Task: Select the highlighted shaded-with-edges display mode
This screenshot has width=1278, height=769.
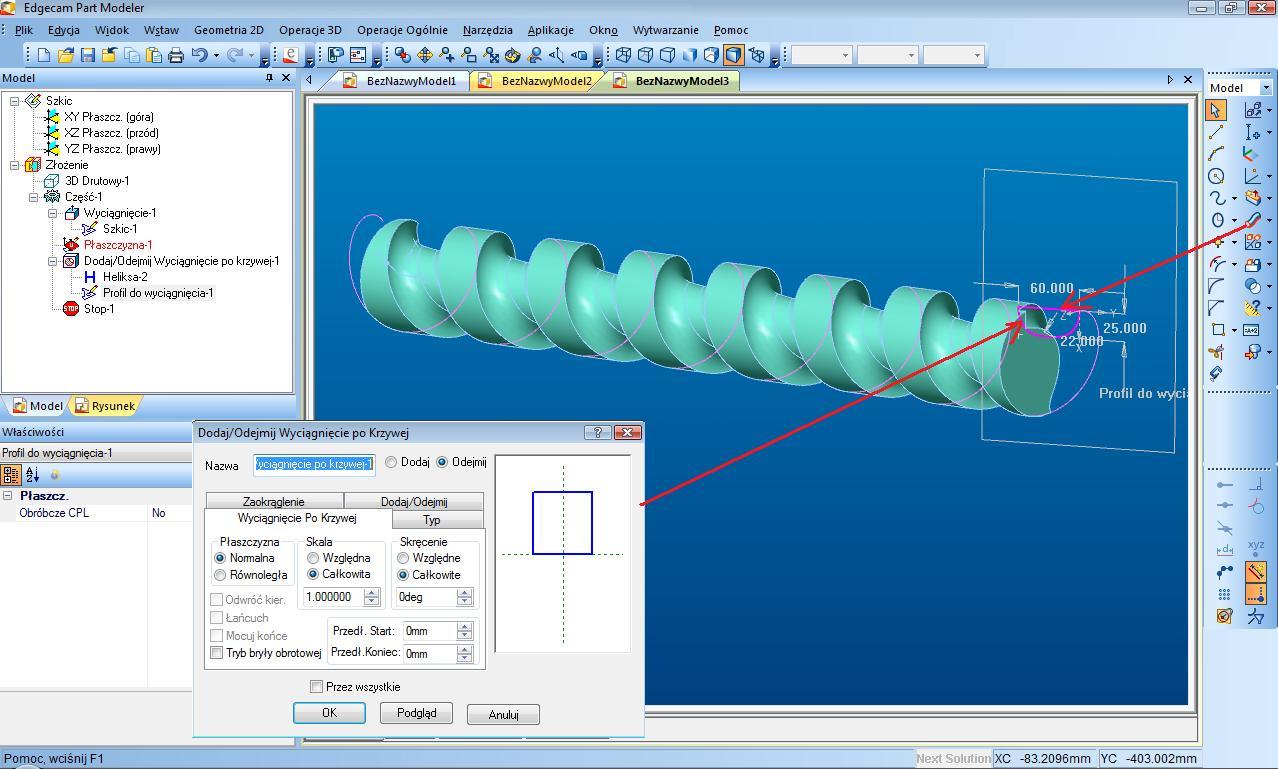Action: click(733, 56)
